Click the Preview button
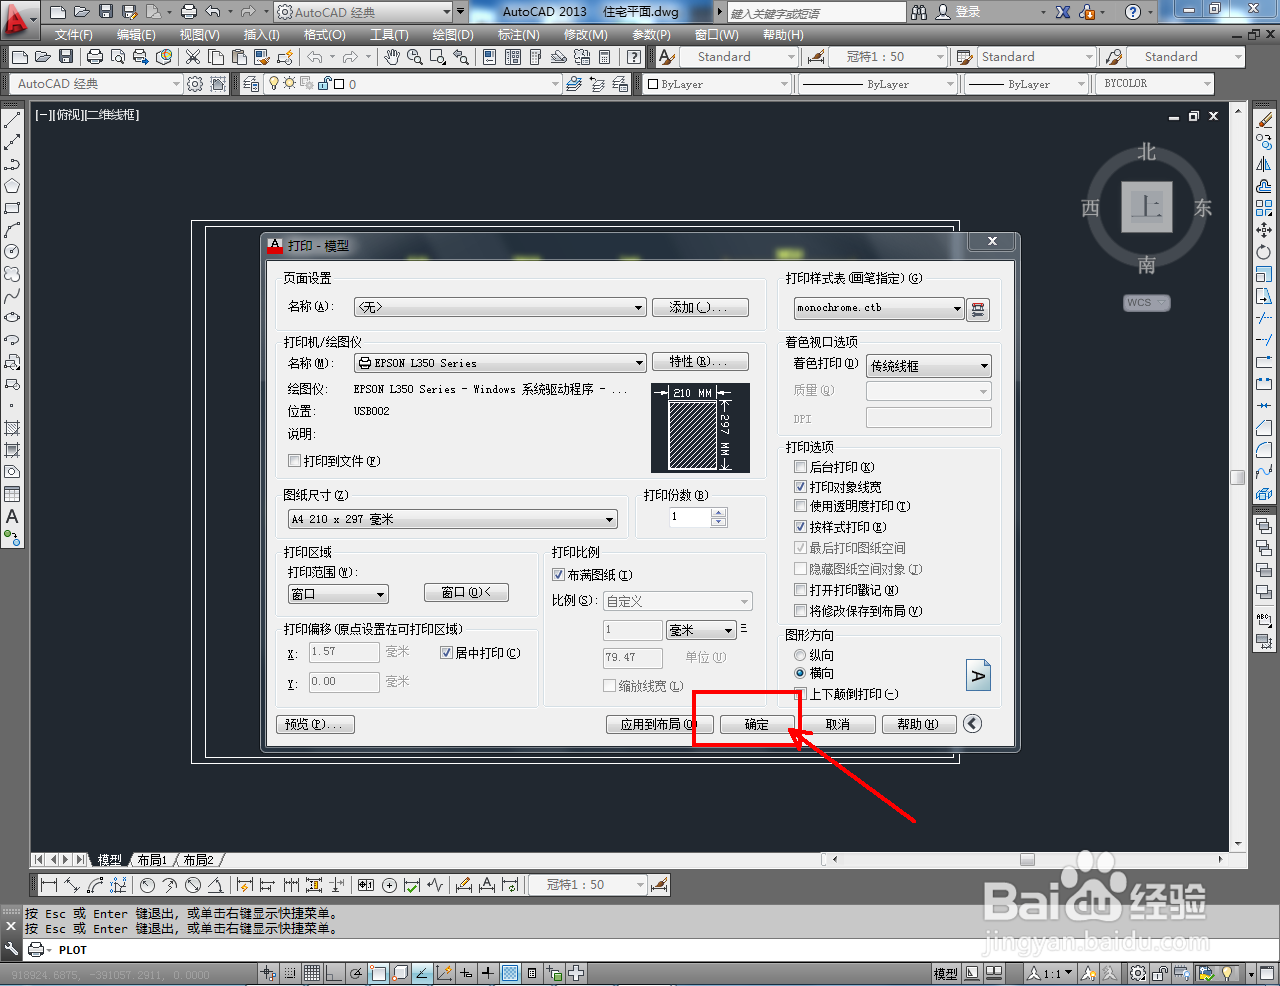The height and width of the screenshot is (986, 1280). point(315,724)
